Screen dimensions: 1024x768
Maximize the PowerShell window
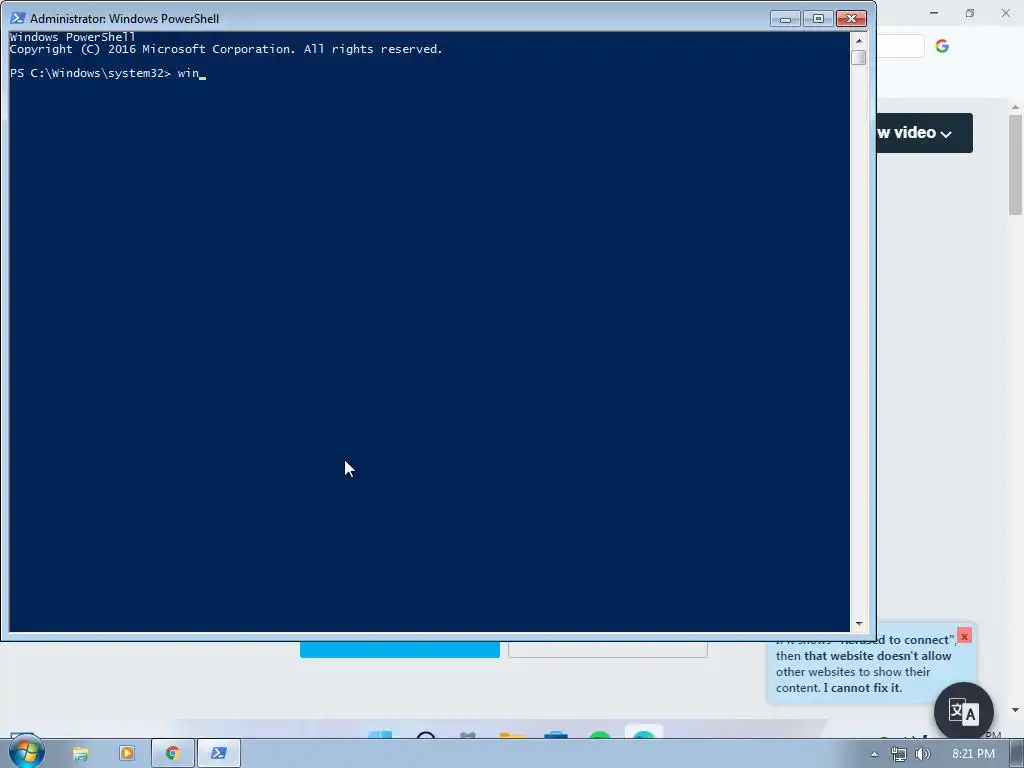(818, 19)
